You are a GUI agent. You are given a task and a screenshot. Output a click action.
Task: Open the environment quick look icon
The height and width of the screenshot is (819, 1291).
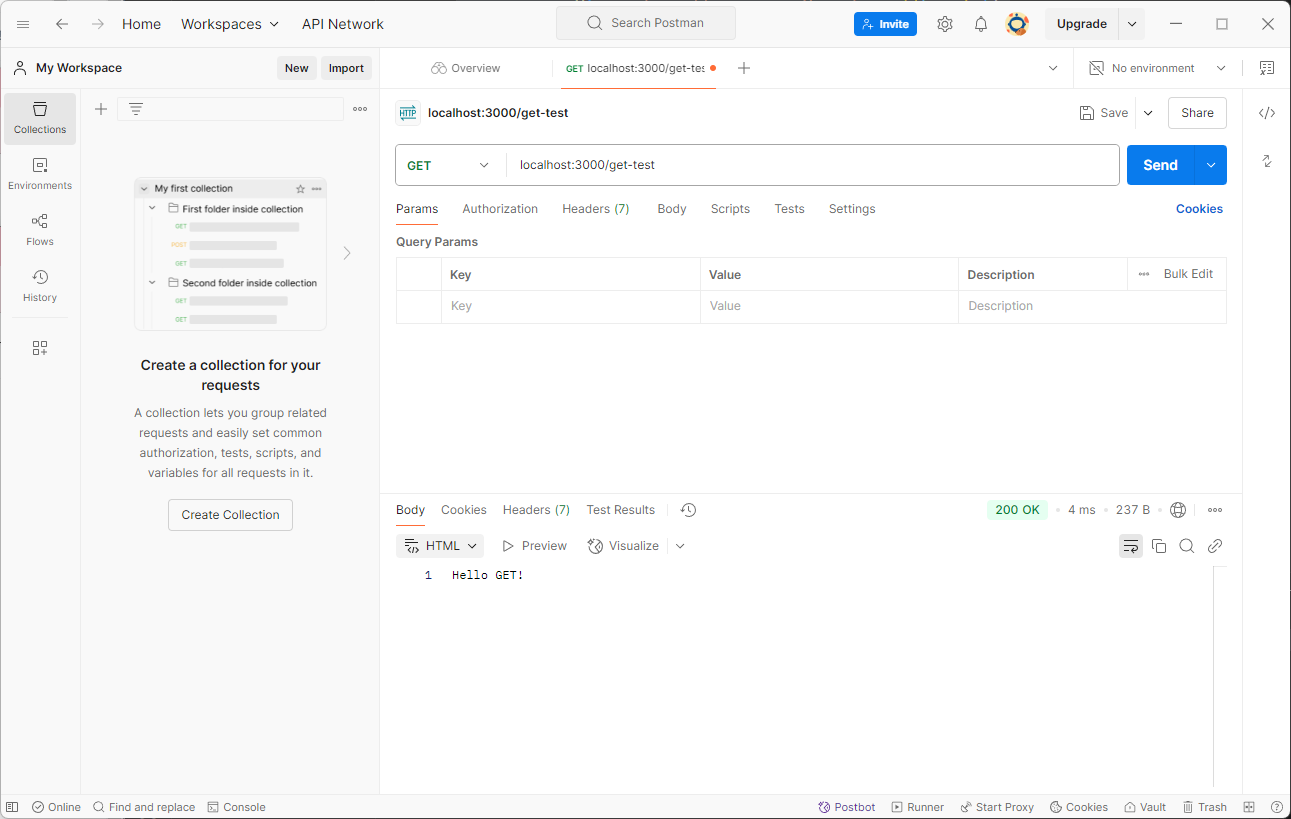click(x=1267, y=68)
